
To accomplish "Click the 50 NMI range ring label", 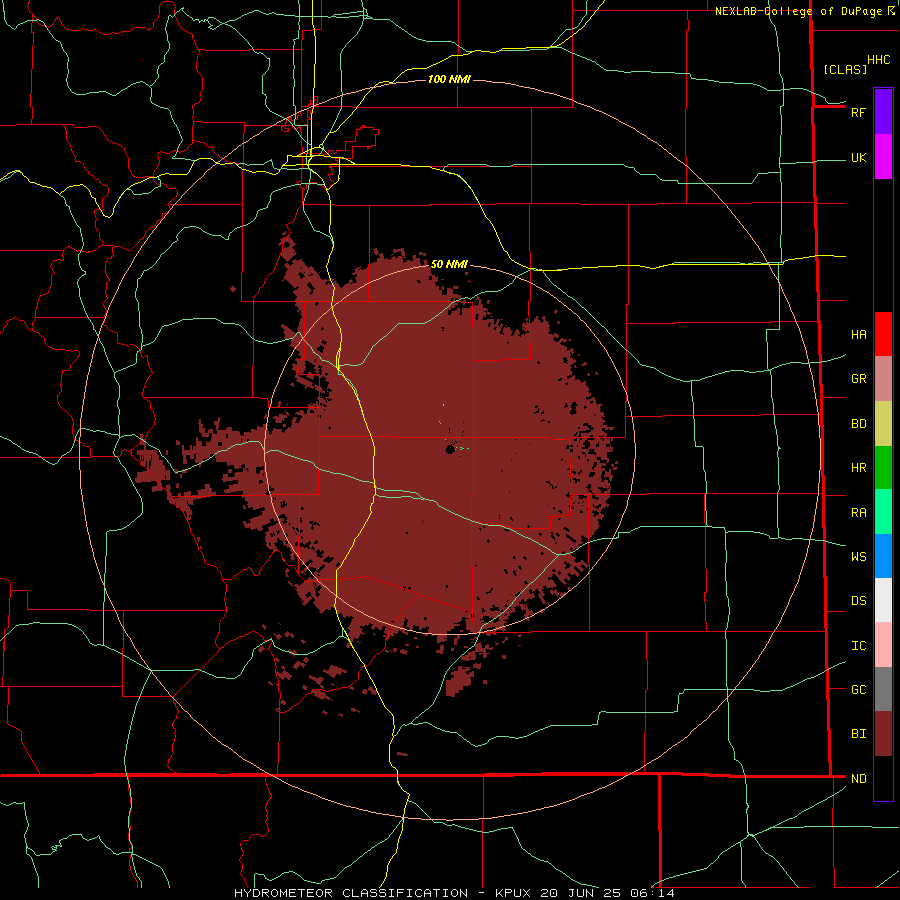I will [449, 264].
